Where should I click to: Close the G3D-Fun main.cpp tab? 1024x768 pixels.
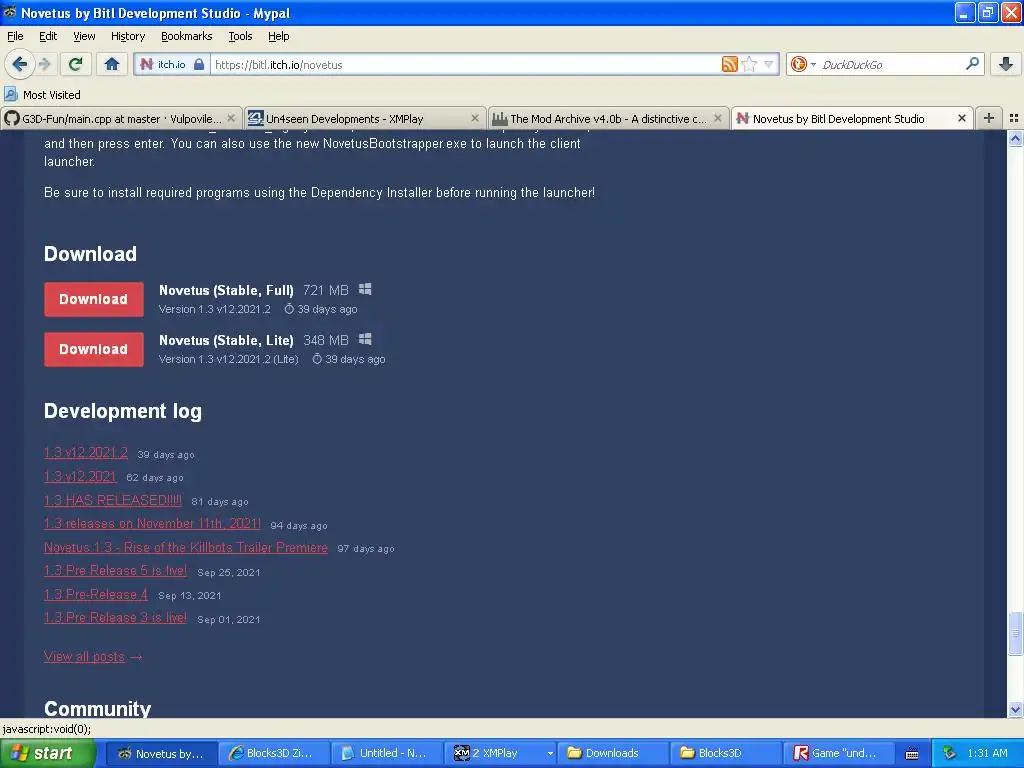(231, 118)
